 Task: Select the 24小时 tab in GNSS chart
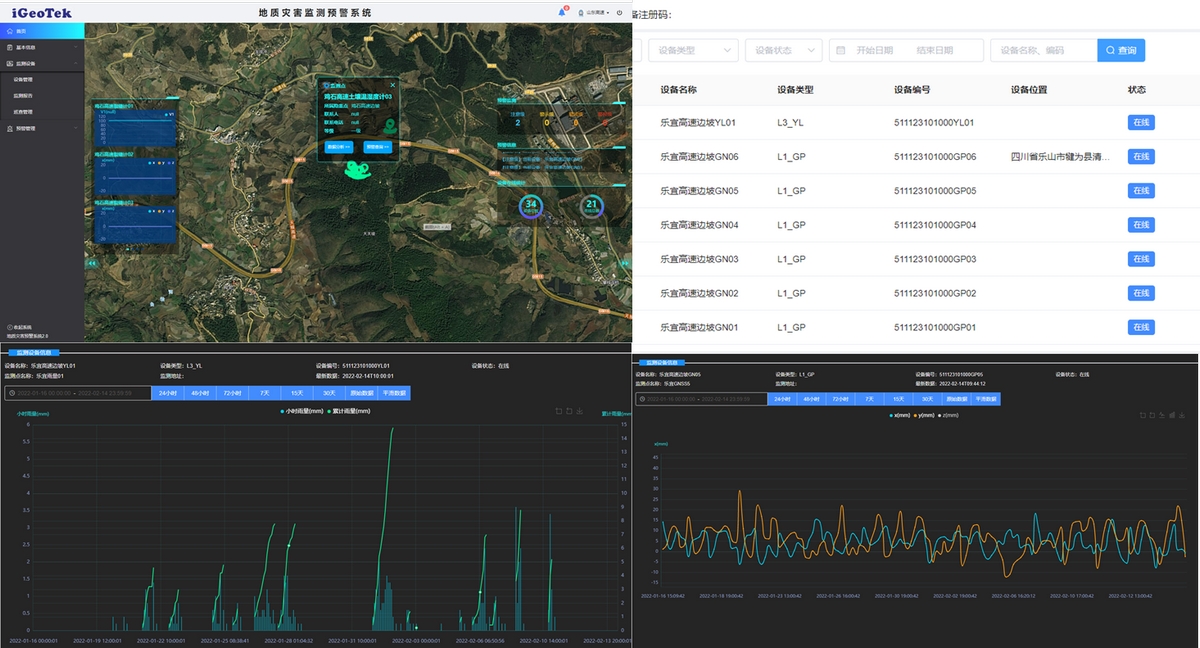pyautogui.click(x=782, y=399)
